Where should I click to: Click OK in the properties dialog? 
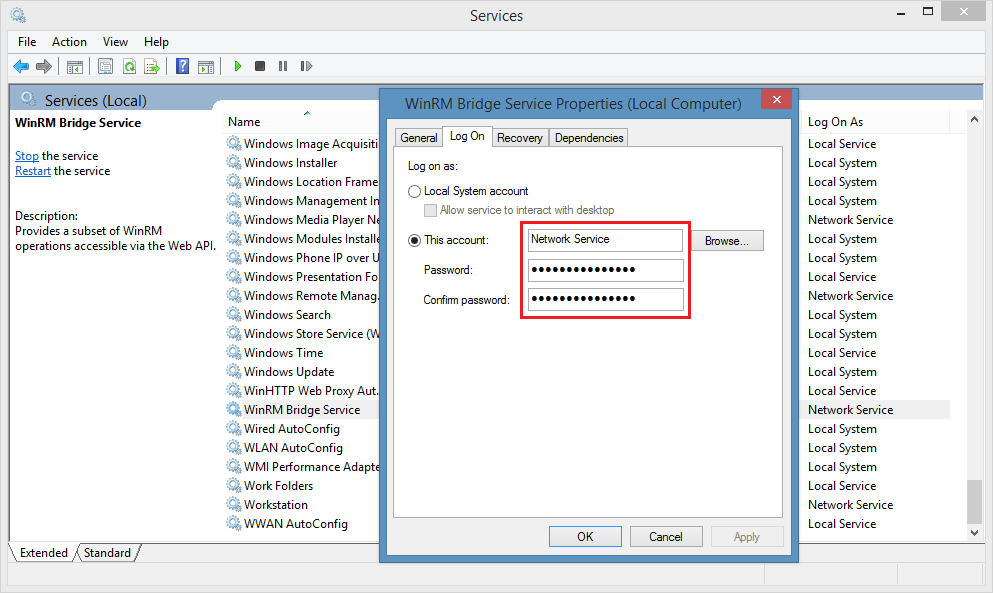[585, 537]
